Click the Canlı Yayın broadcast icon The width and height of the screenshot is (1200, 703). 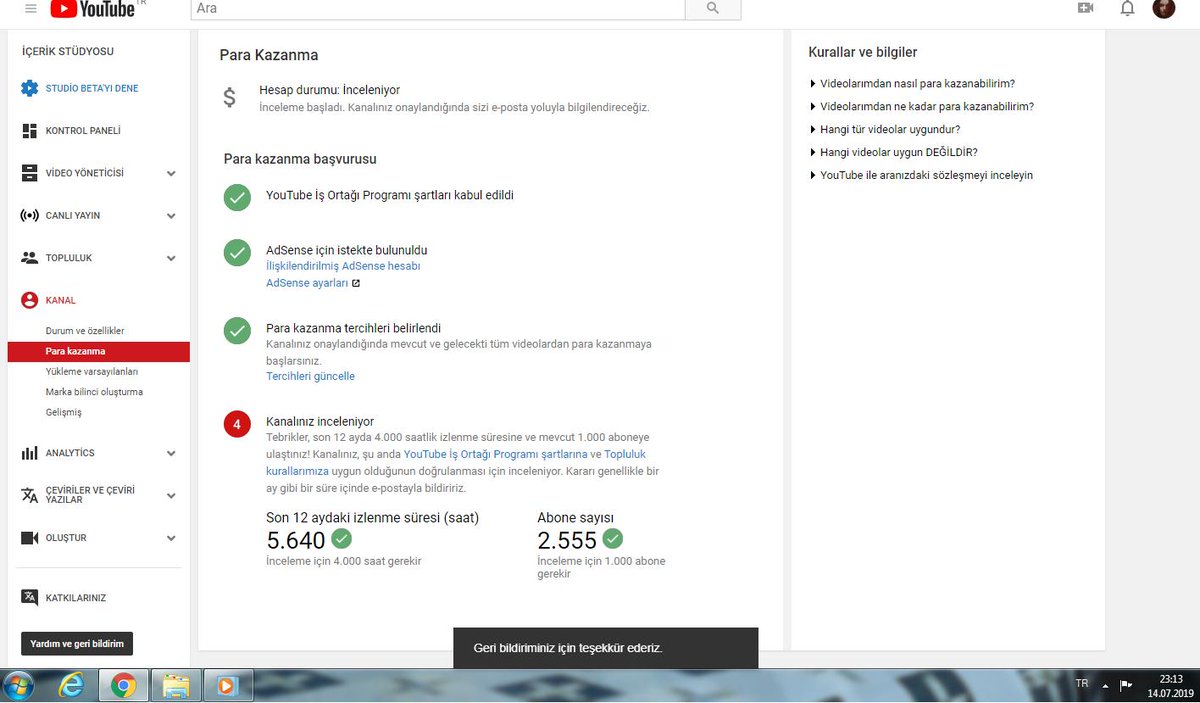tap(30, 216)
